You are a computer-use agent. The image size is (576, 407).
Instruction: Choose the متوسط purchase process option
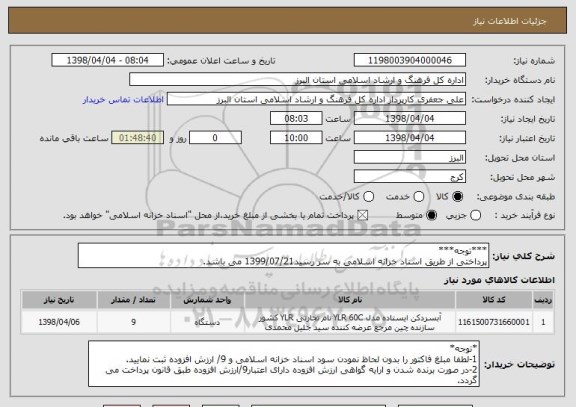432,216
